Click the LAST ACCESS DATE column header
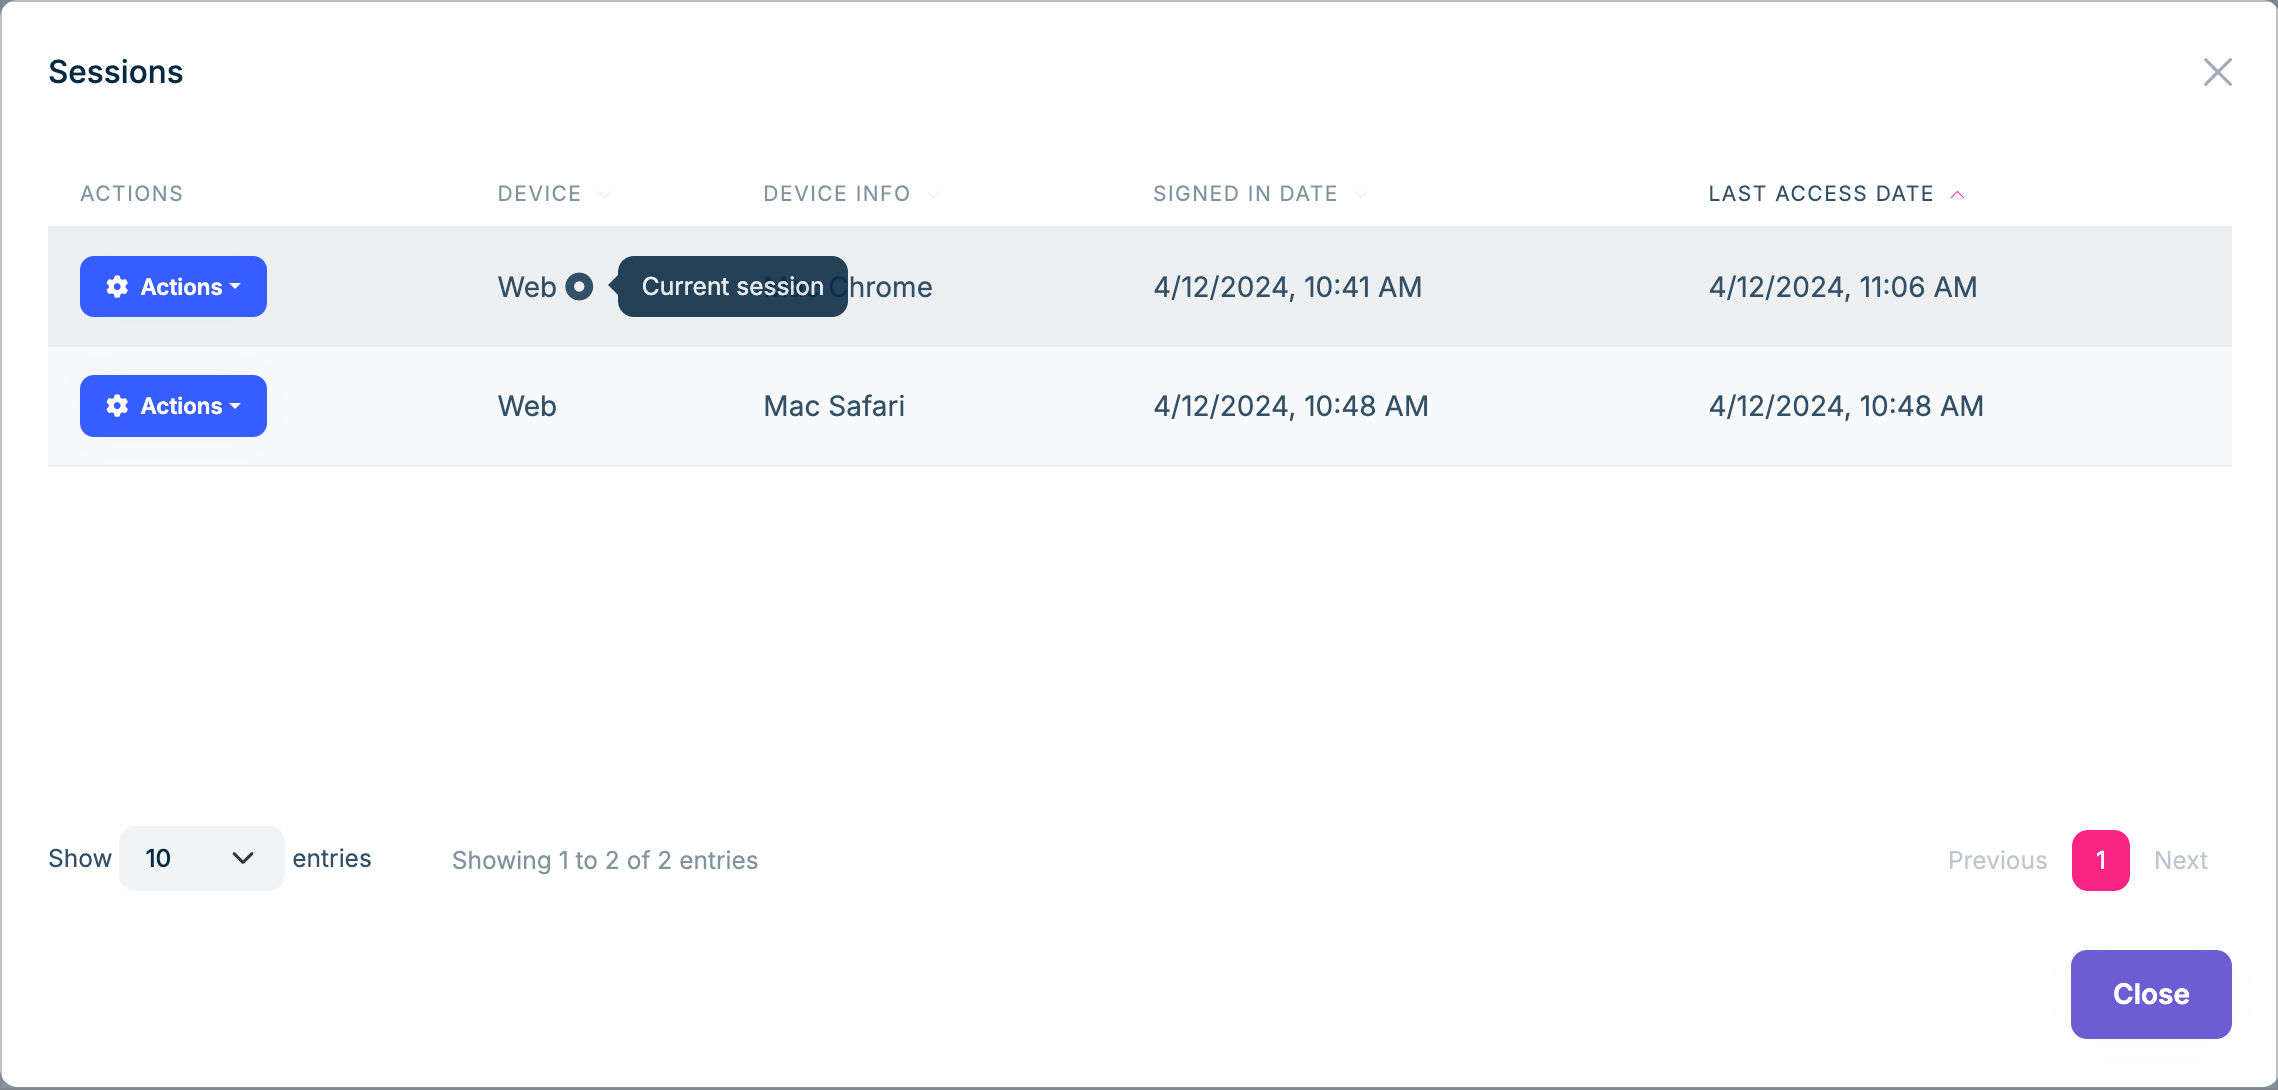2278x1090 pixels. (x=1820, y=193)
